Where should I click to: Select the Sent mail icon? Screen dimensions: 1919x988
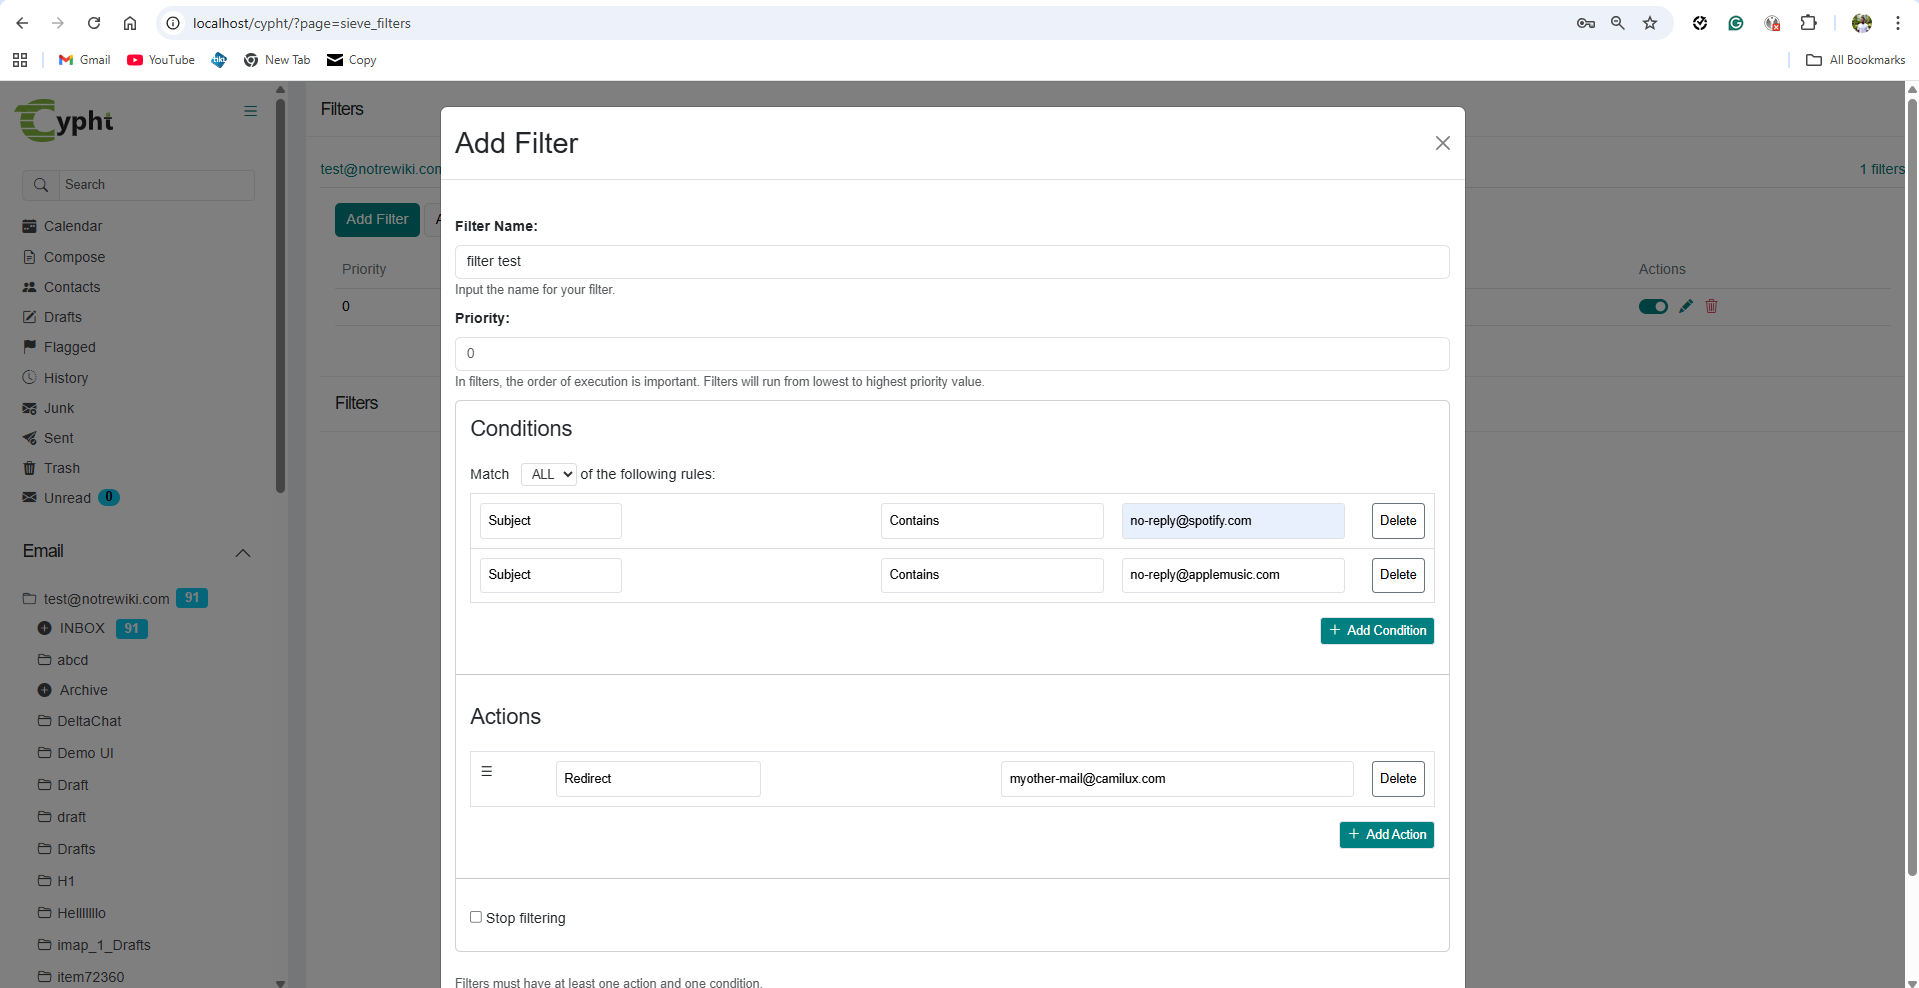(30, 438)
